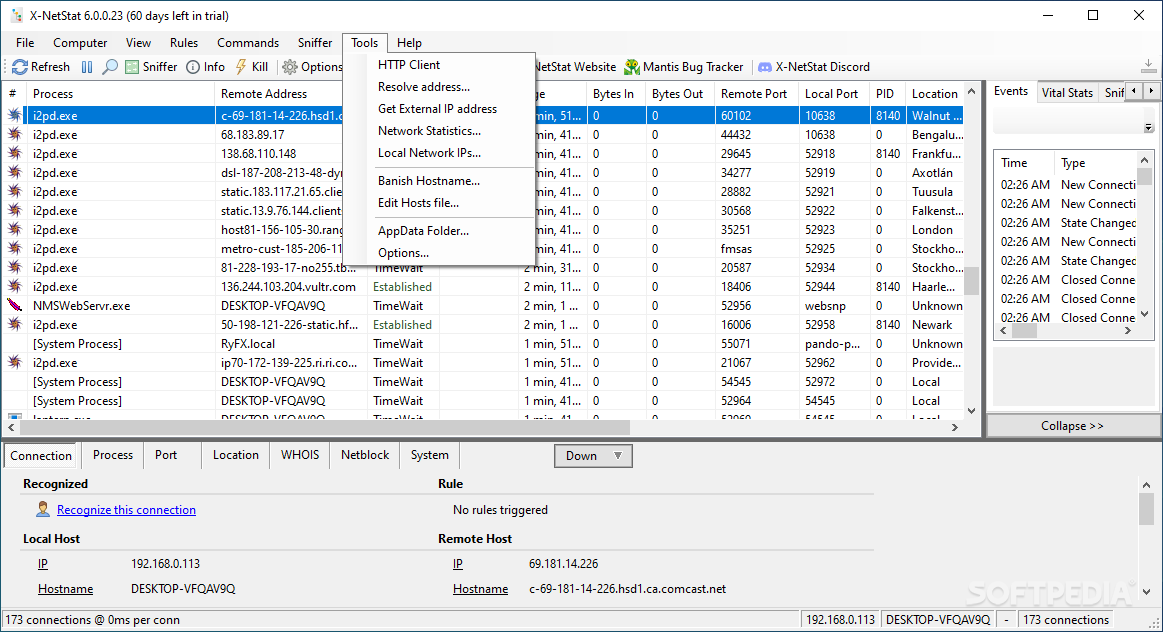
Task: Select the 136.244.103.204.vultr.com row
Action: tap(484, 287)
